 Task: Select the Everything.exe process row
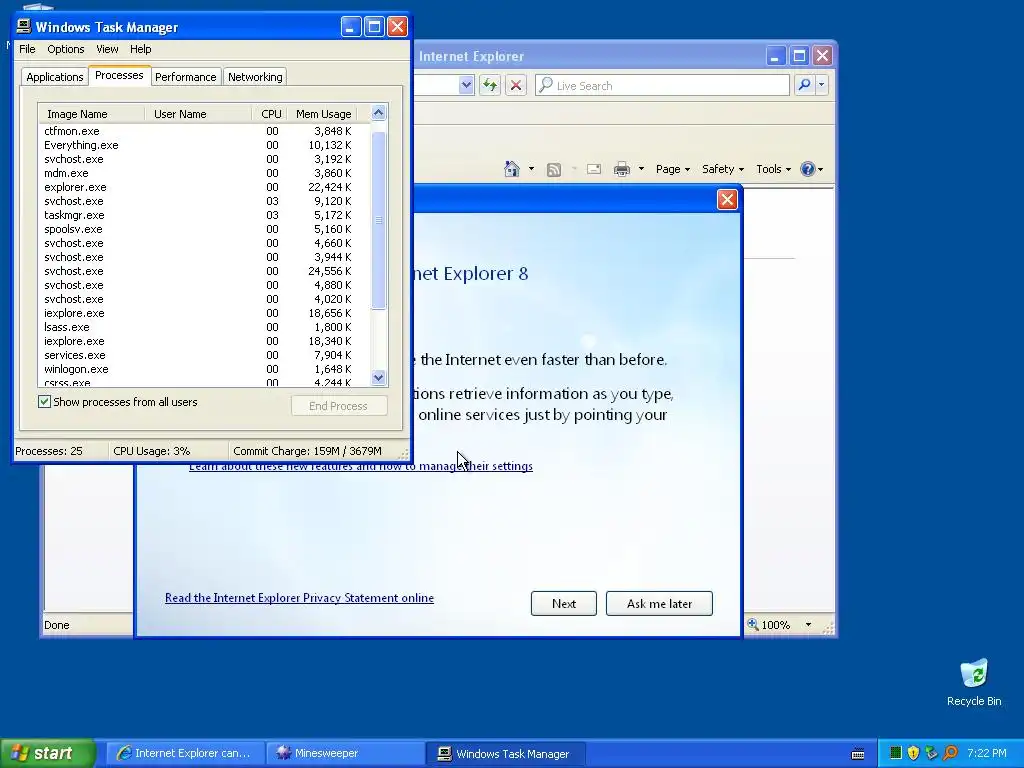click(199, 145)
